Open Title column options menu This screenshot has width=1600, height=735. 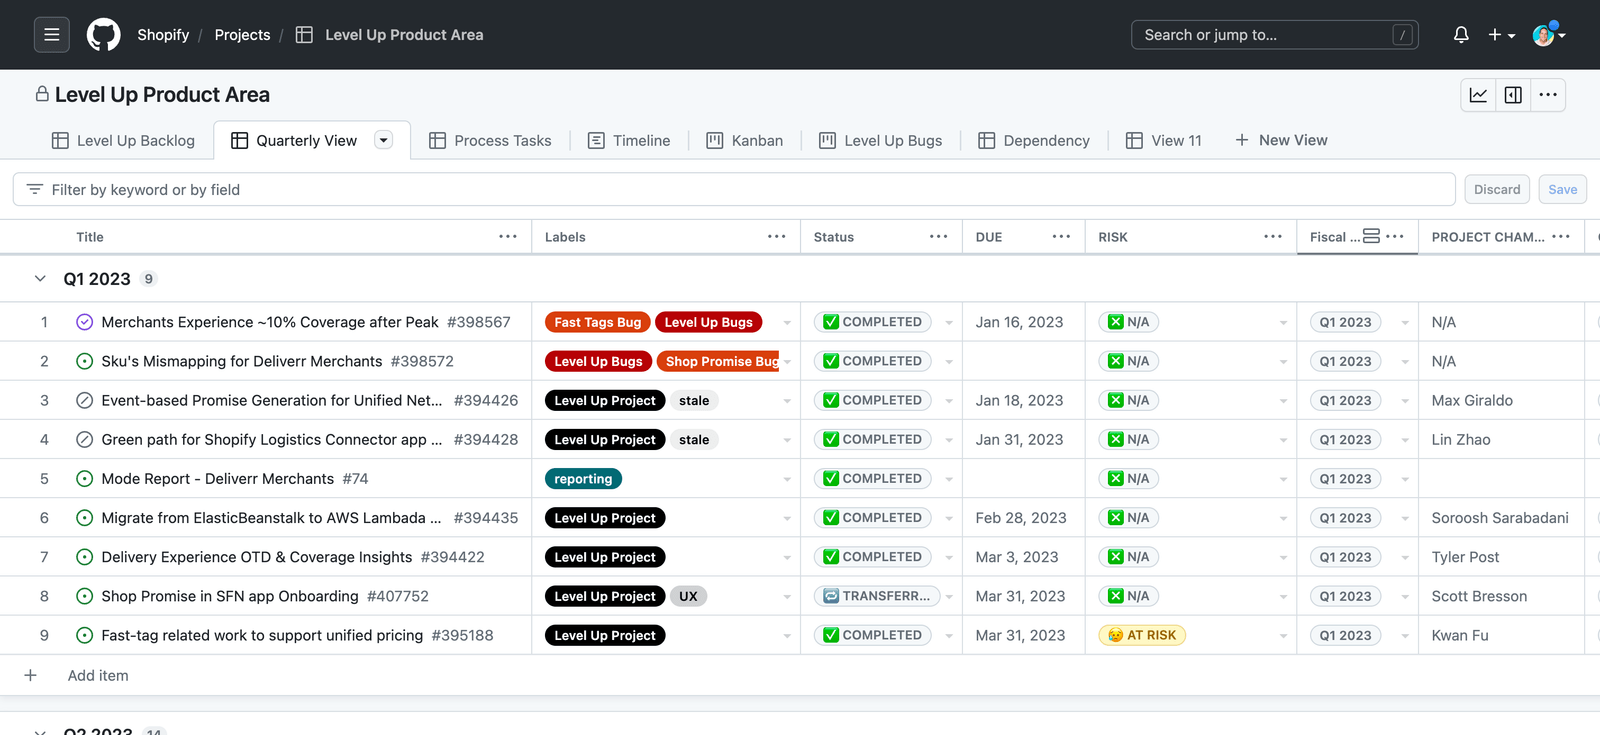tap(508, 237)
